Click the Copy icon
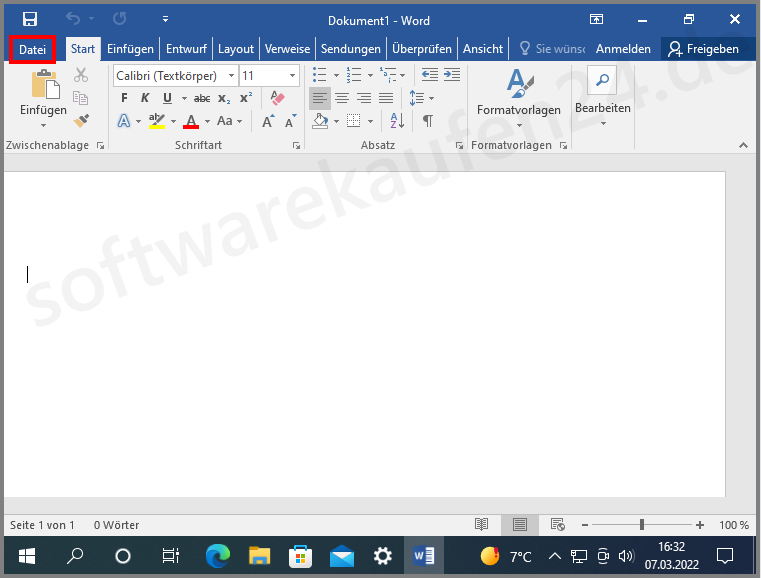This screenshot has width=761, height=578. [81, 98]
